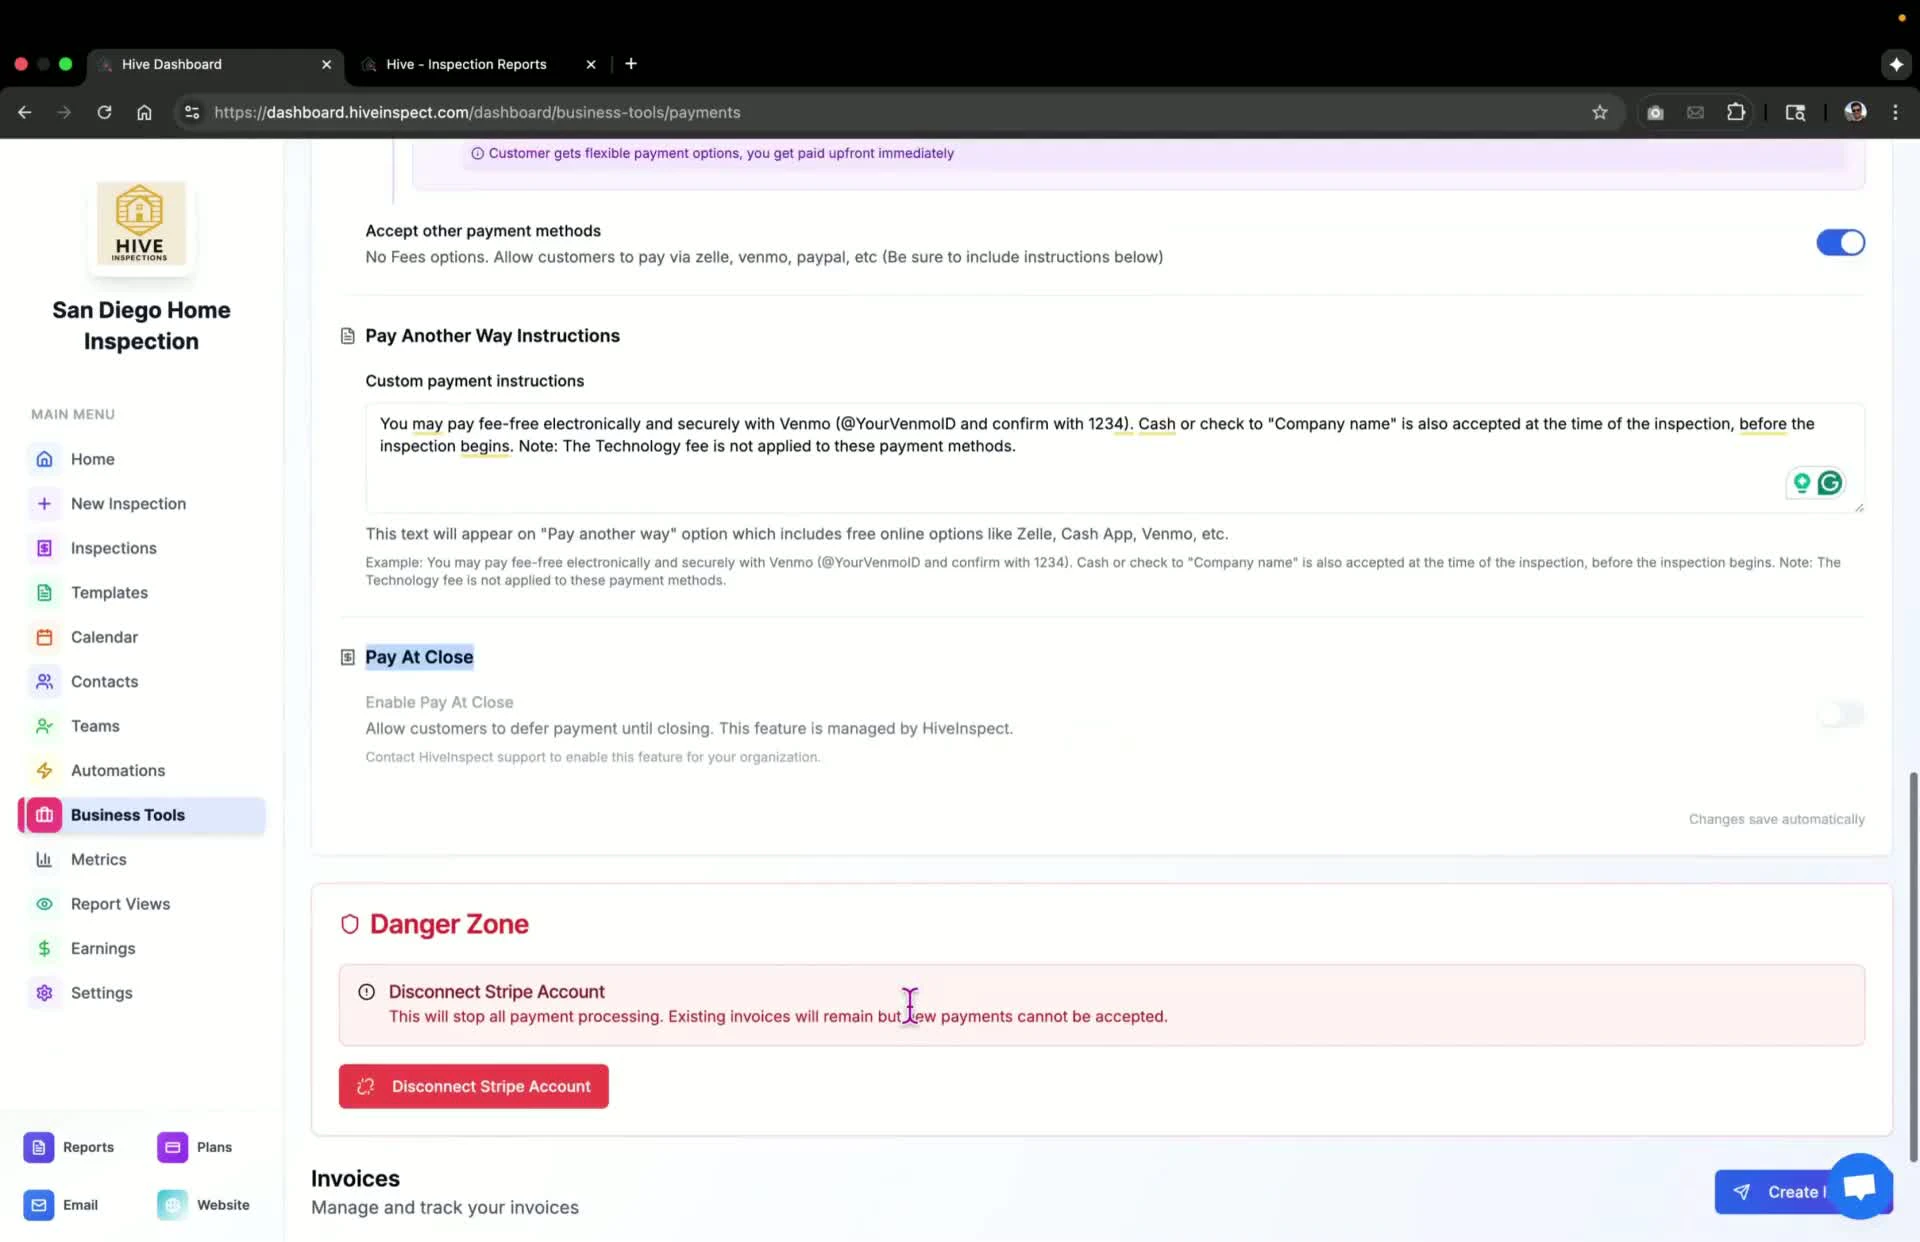This screenshot has width=1920, height=1242.
Task: Open the Calendar sidebar icon
Action: tap(44, 637)
